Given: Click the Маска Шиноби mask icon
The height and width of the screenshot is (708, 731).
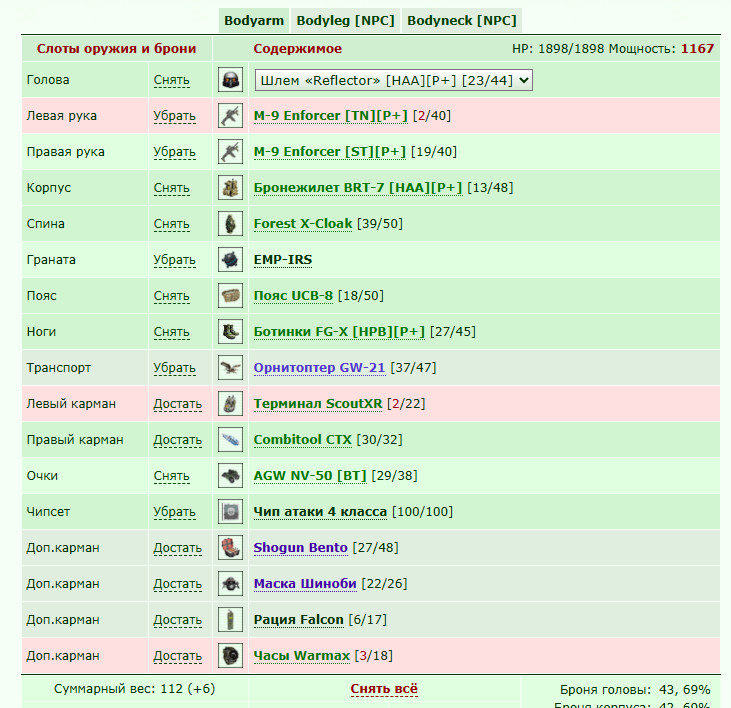Looking at the screenshot, I should click(230, 584).
